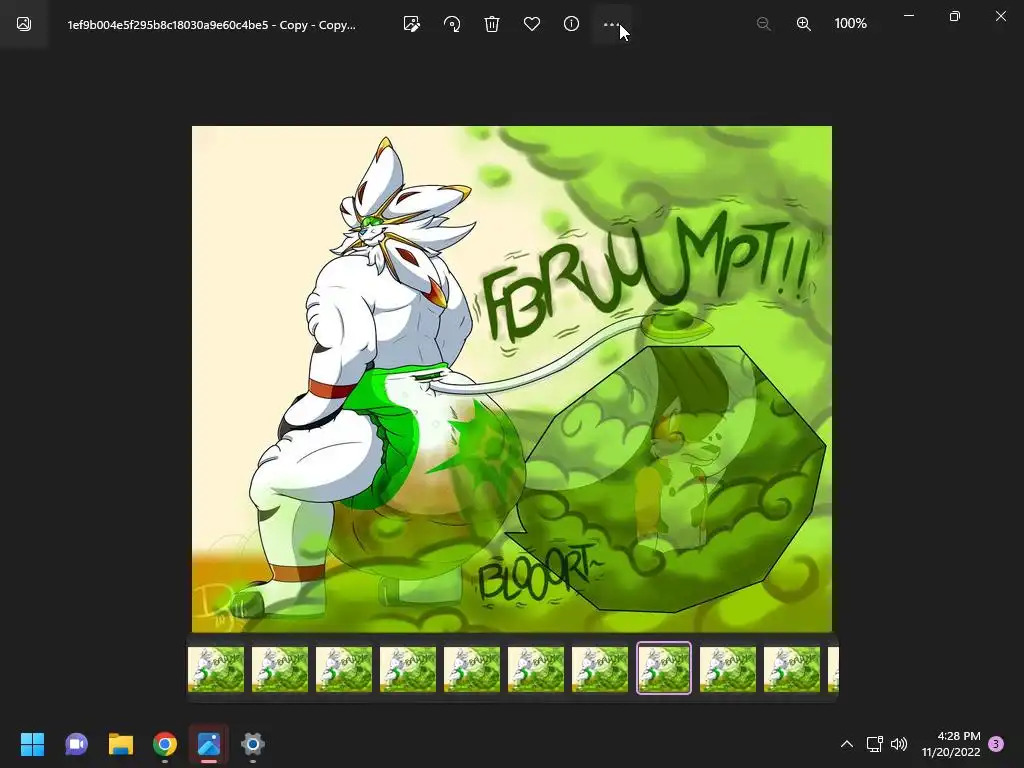Open File Explorer from the taskbar
Screen dimensions: 1024x768
(x=121, y=744)
